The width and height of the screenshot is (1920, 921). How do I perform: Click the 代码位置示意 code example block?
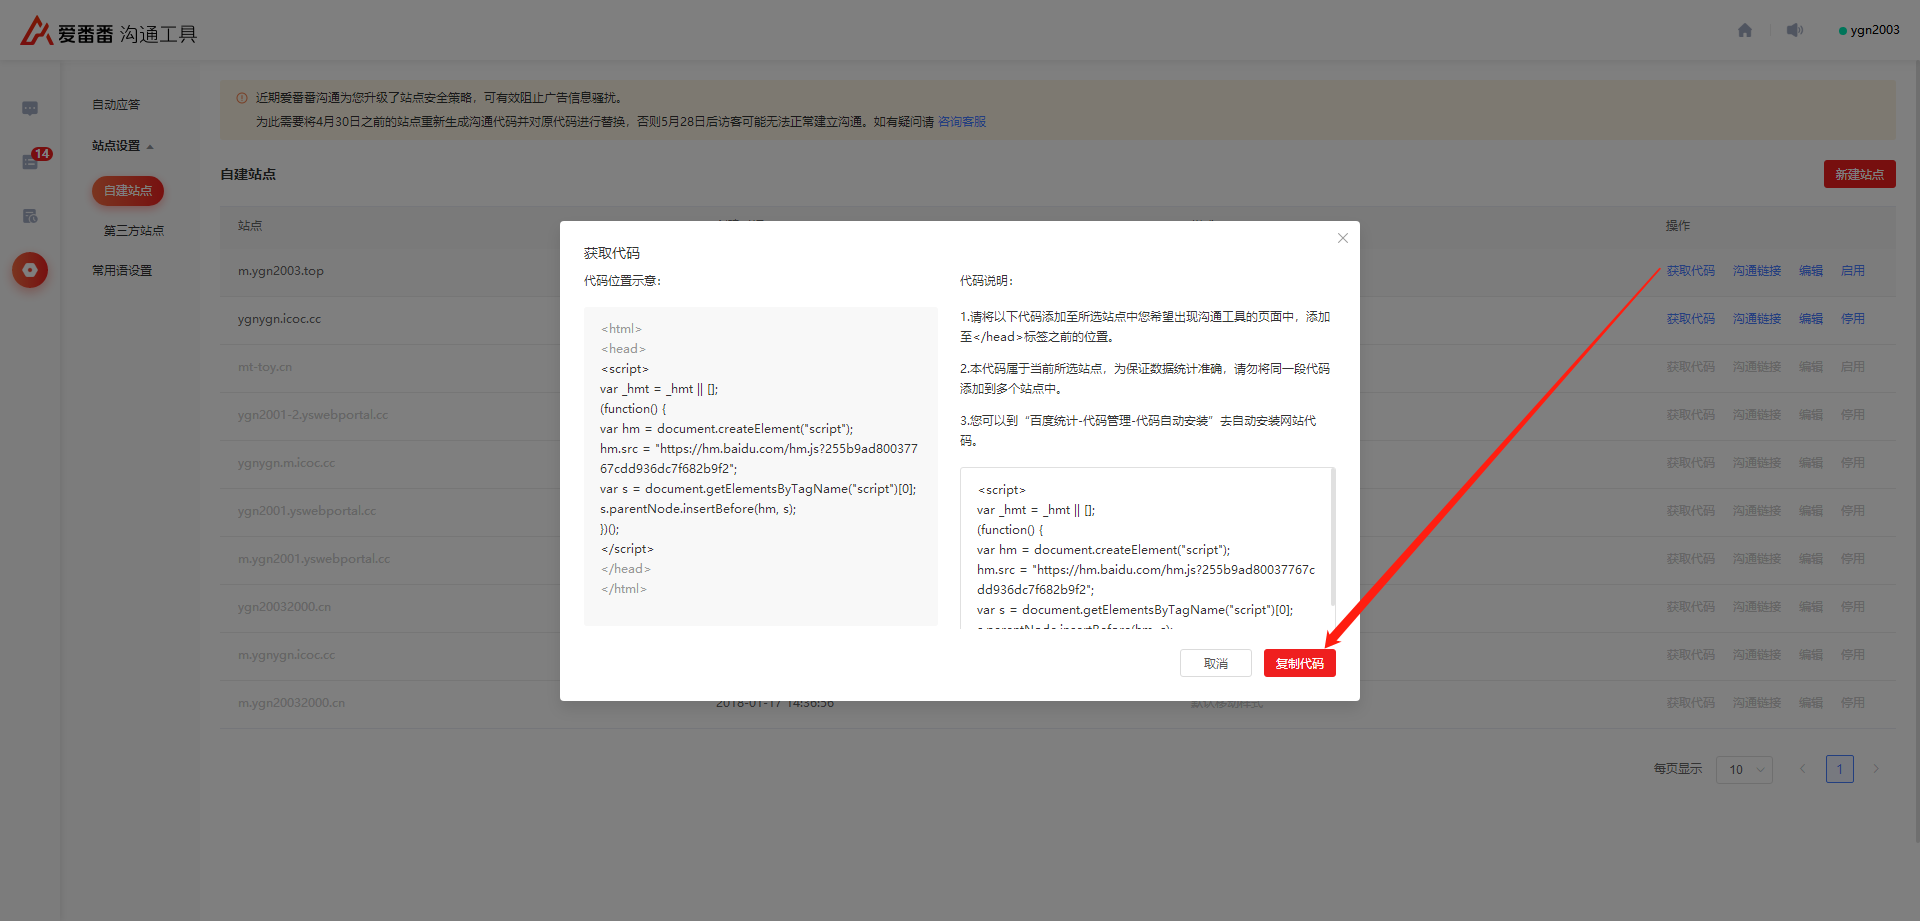(760, 466)
